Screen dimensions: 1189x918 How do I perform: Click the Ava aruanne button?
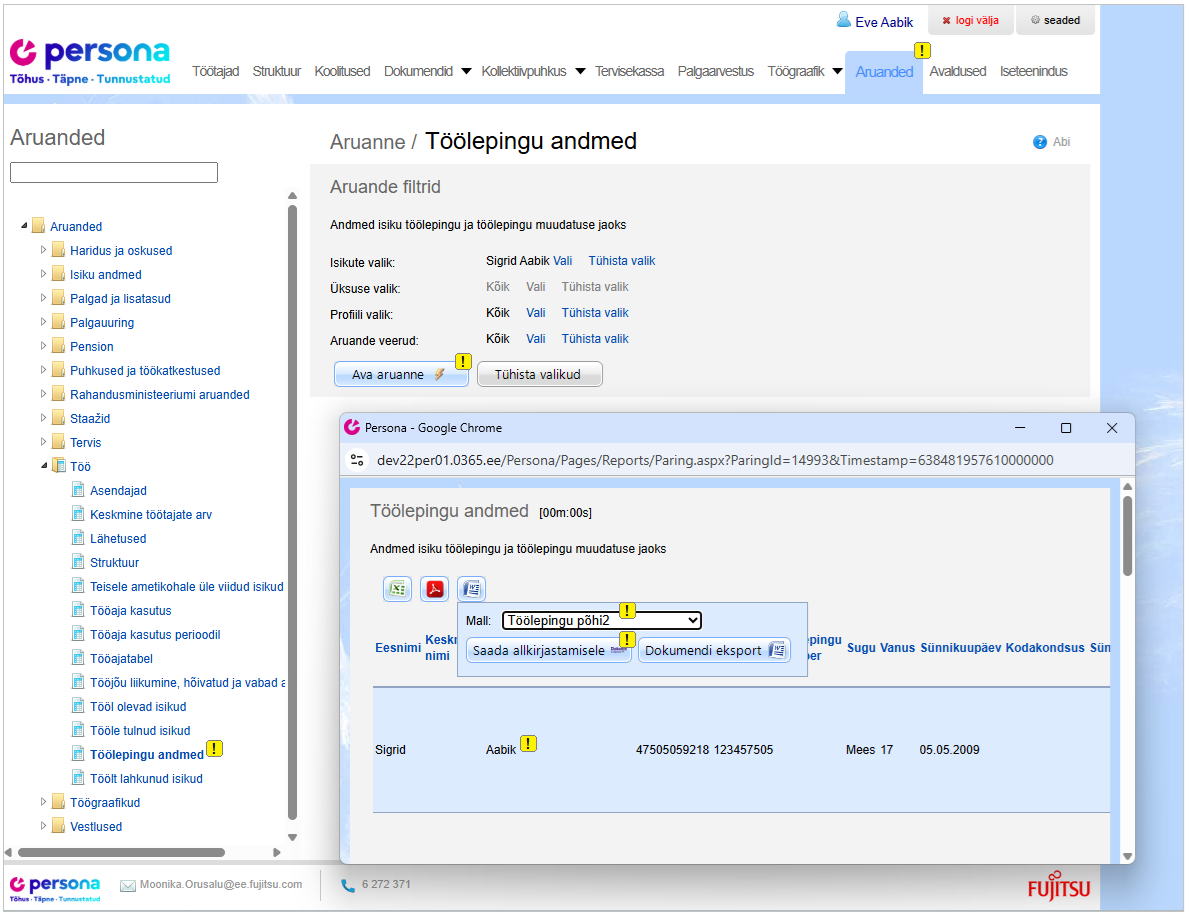click(401, 375)
